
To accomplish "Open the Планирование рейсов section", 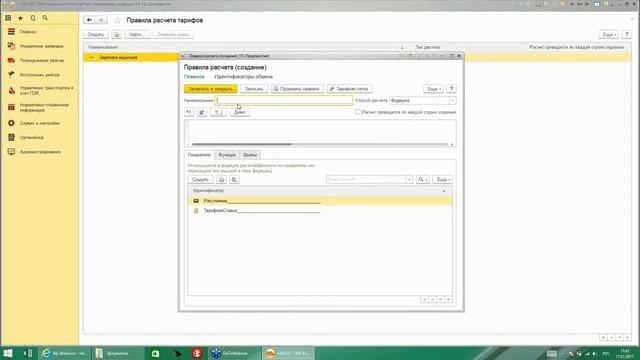I will tap(42, 60).
